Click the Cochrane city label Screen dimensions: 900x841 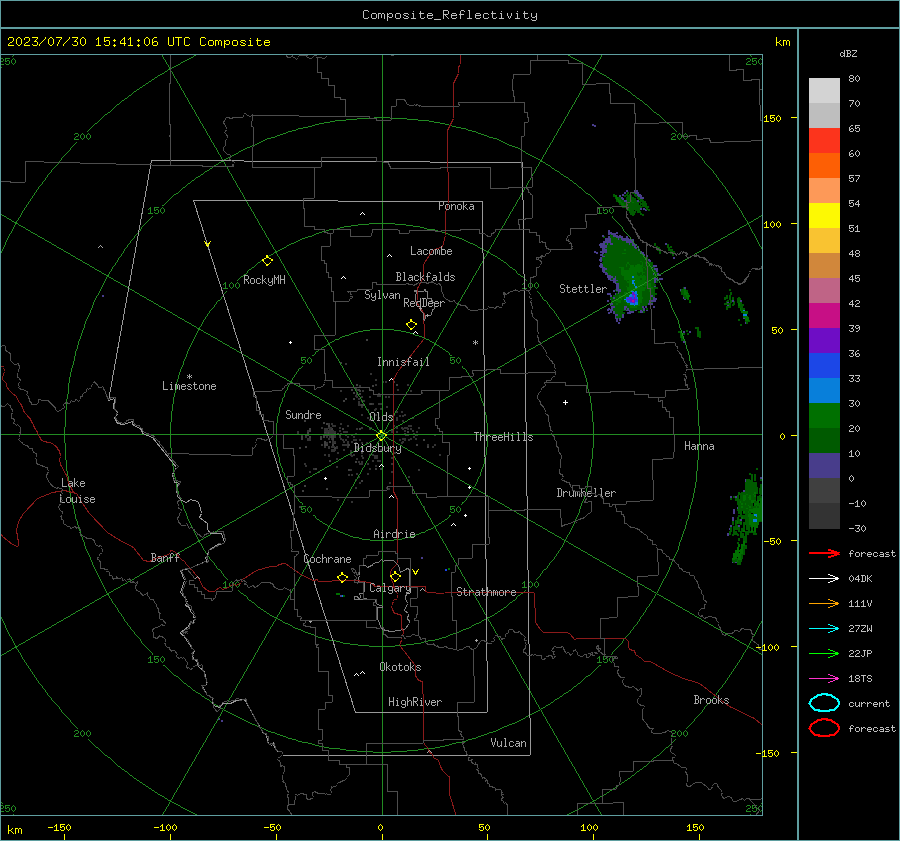327,559
